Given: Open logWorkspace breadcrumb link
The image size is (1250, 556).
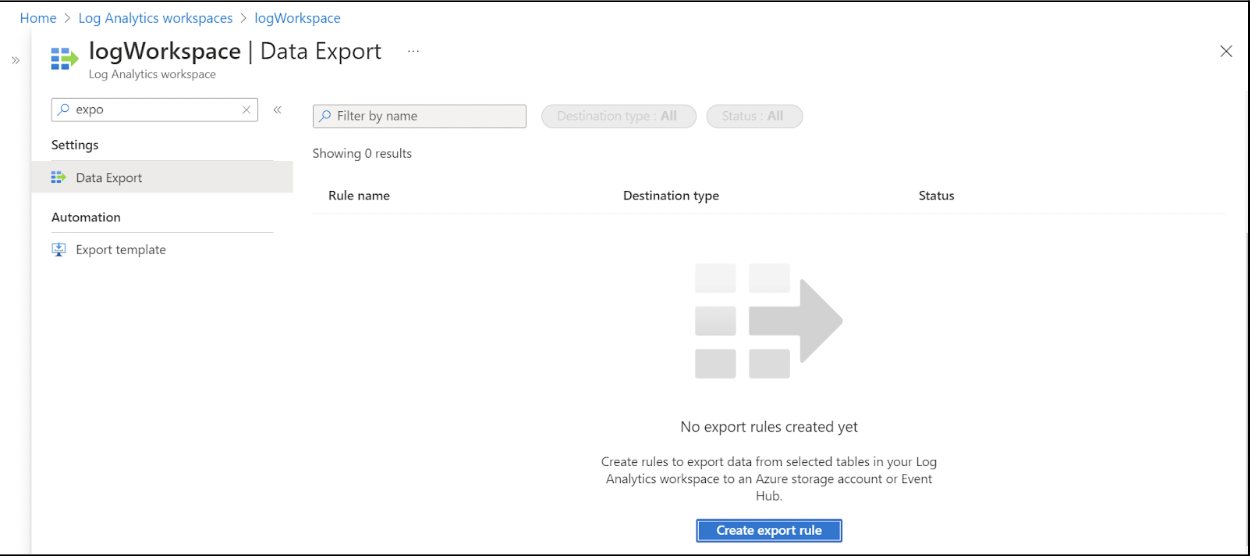Looking at the screenshot, I should click(x=297, y=18).
